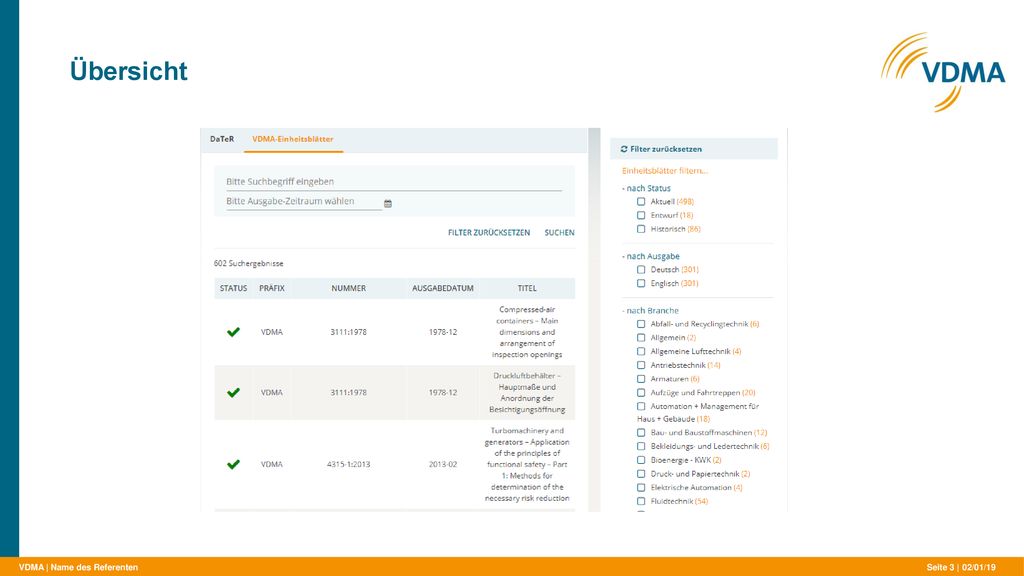Click the Übersicht slide heading
The width and height of the screenshot is (1024, 576).
(x=129, y=71)
